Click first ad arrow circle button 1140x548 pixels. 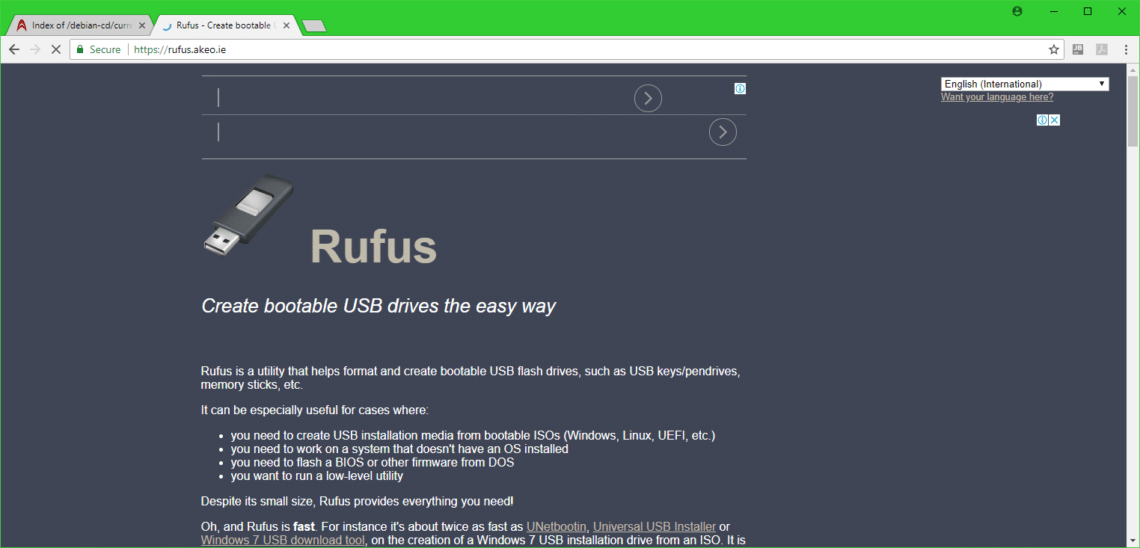pos(648,98)
